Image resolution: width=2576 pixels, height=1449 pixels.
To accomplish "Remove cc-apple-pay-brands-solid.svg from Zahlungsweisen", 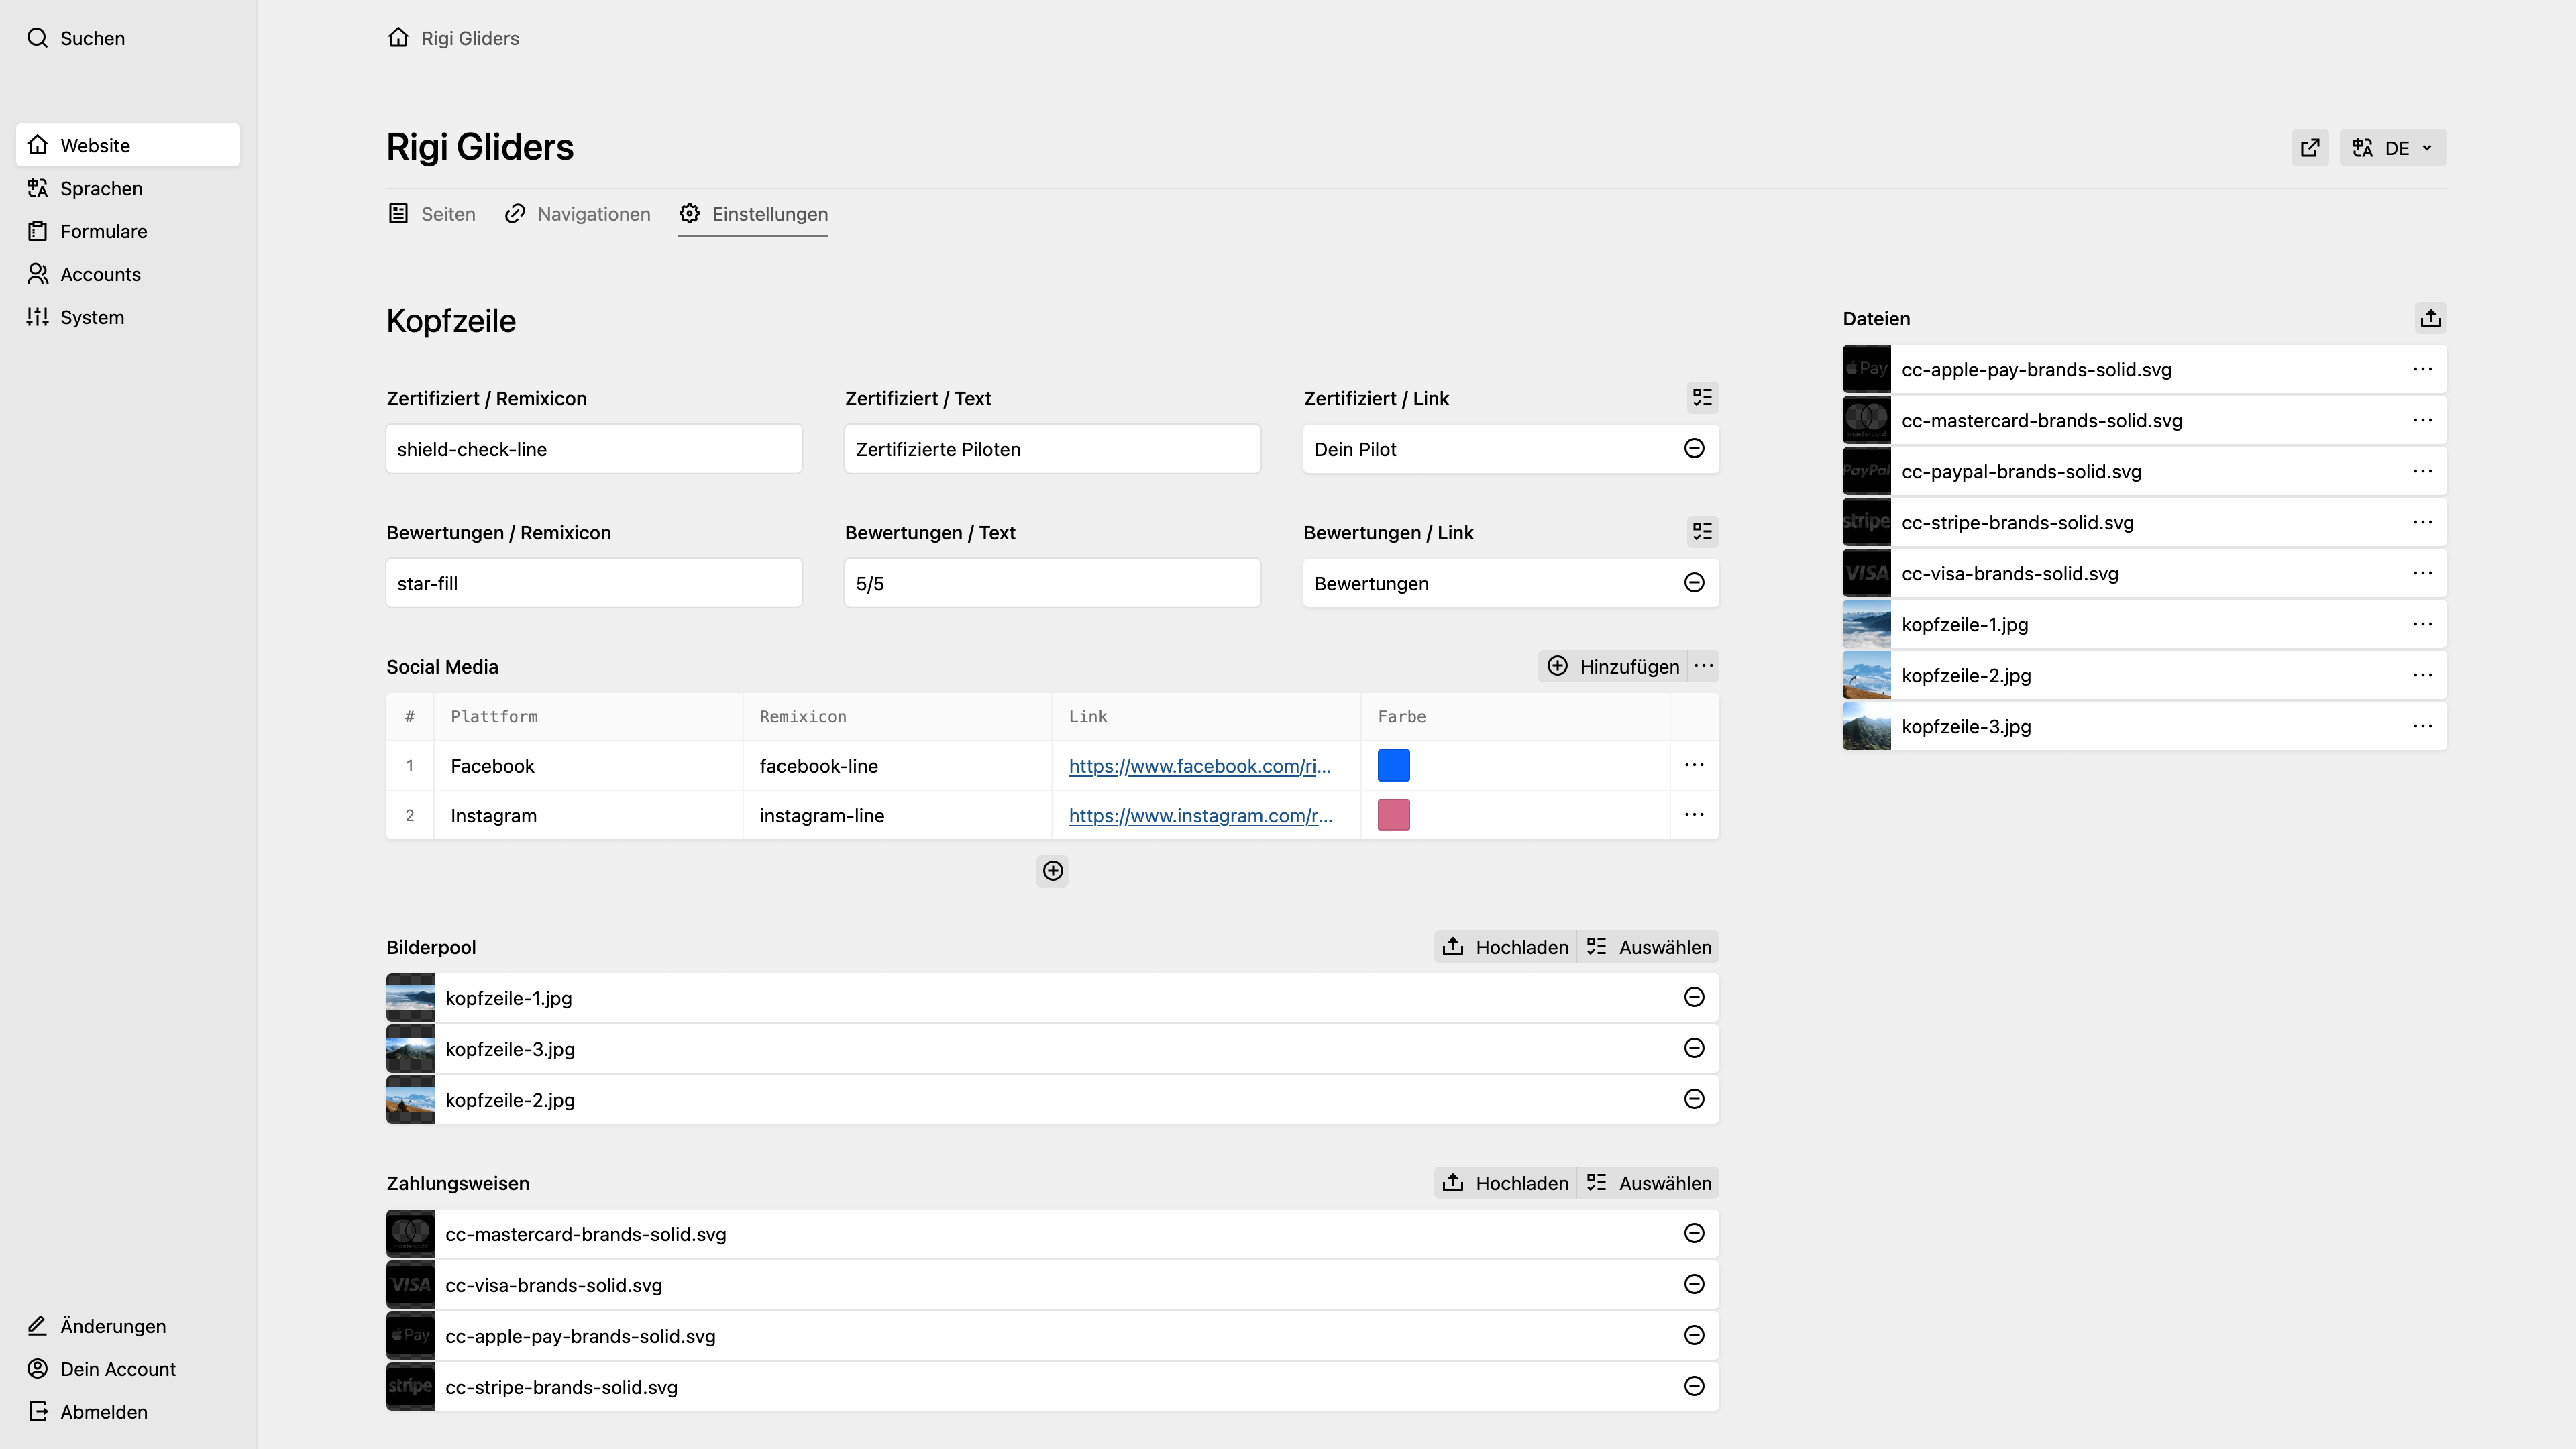I will click(1694, 1335).
